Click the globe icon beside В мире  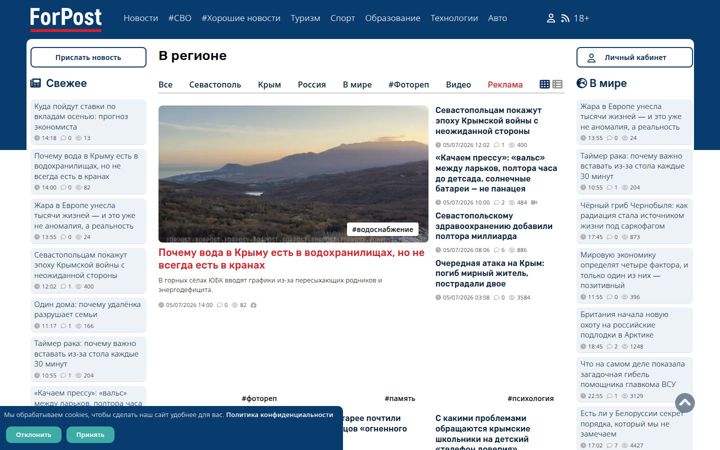click(582, 83)
